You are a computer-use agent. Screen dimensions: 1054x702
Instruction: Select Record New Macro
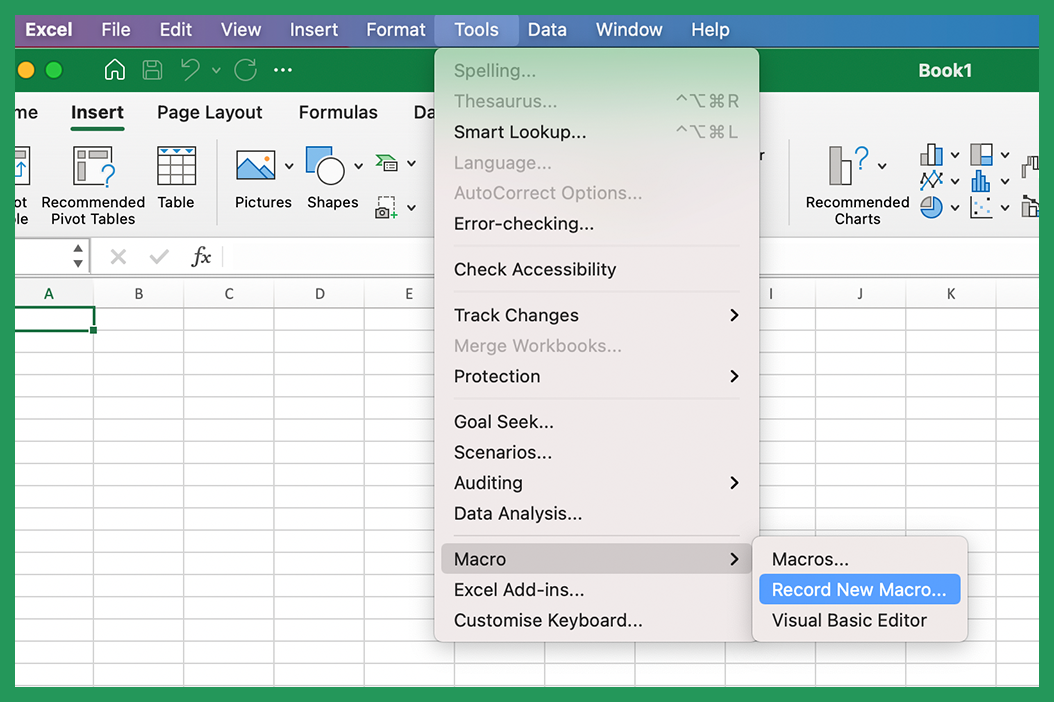coord(859,589)
